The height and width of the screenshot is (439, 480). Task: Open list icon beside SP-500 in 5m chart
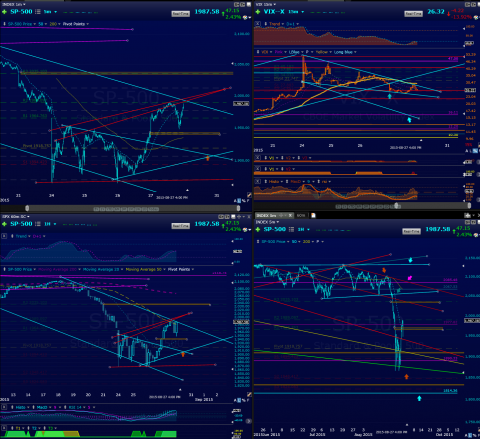tap(38, 12)
